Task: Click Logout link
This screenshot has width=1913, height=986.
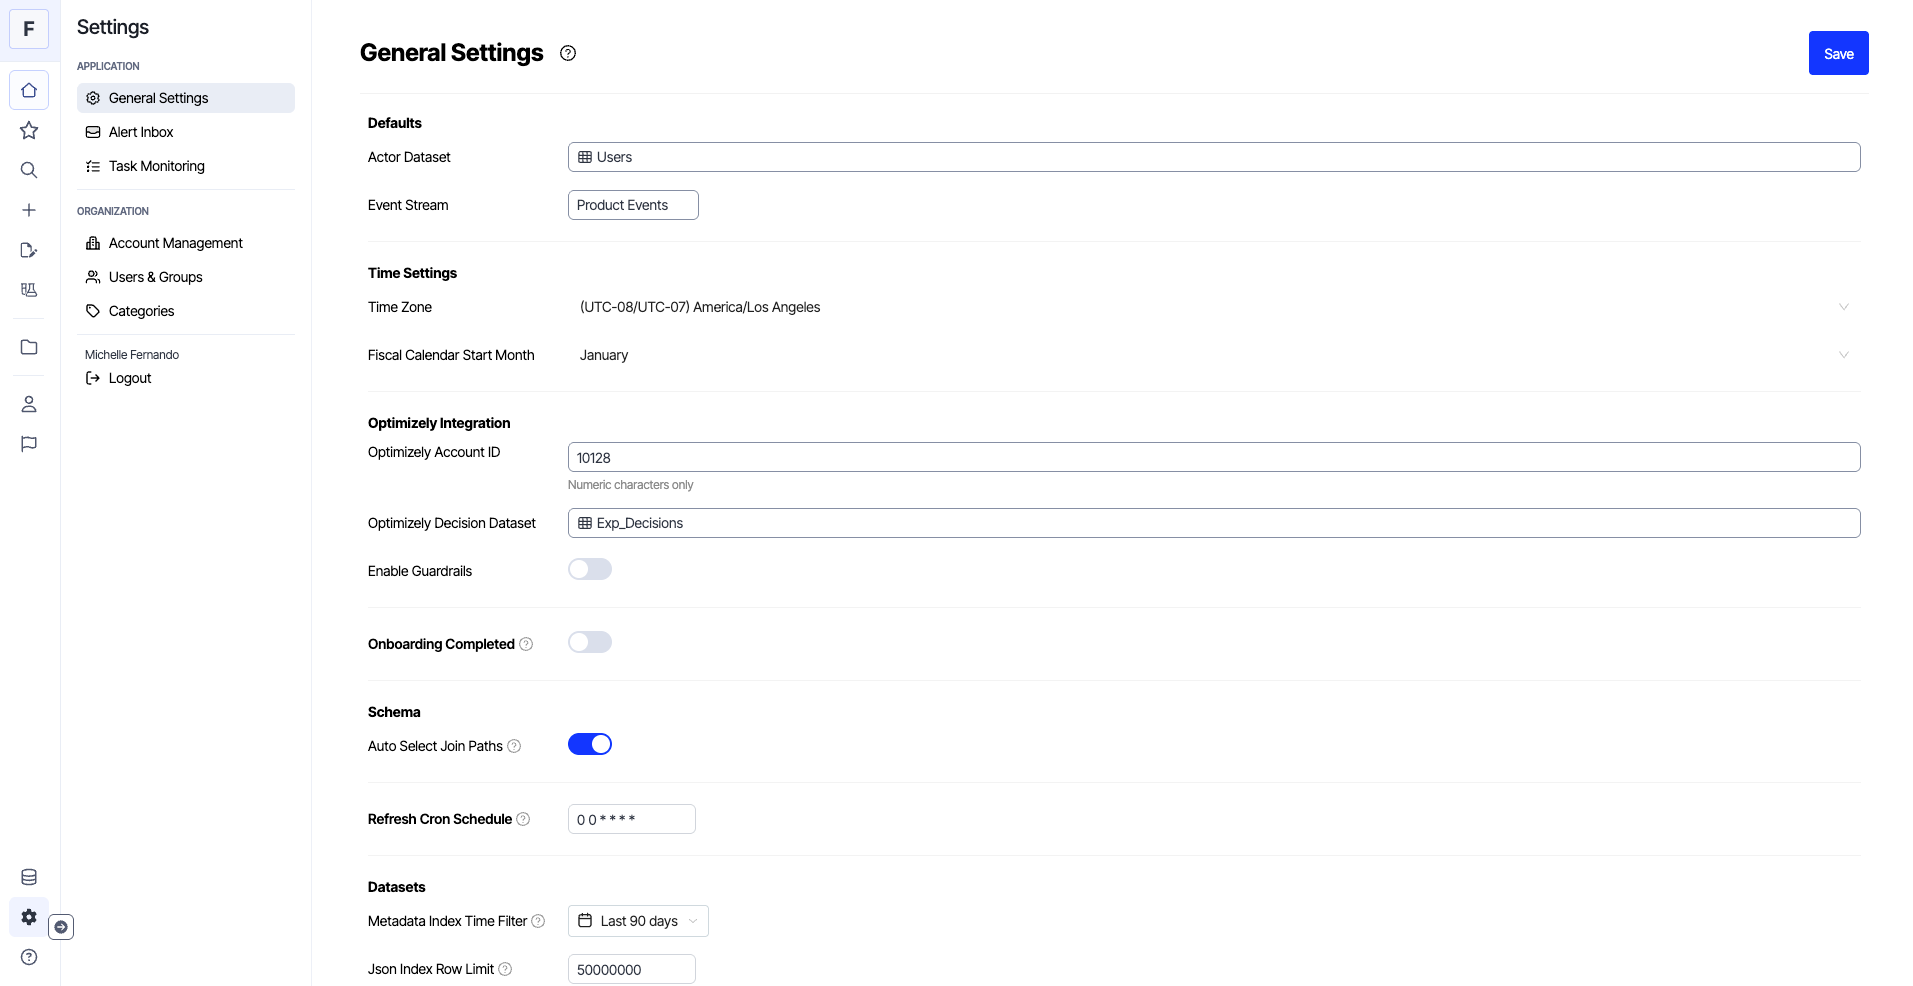Action: click(129, 378)
